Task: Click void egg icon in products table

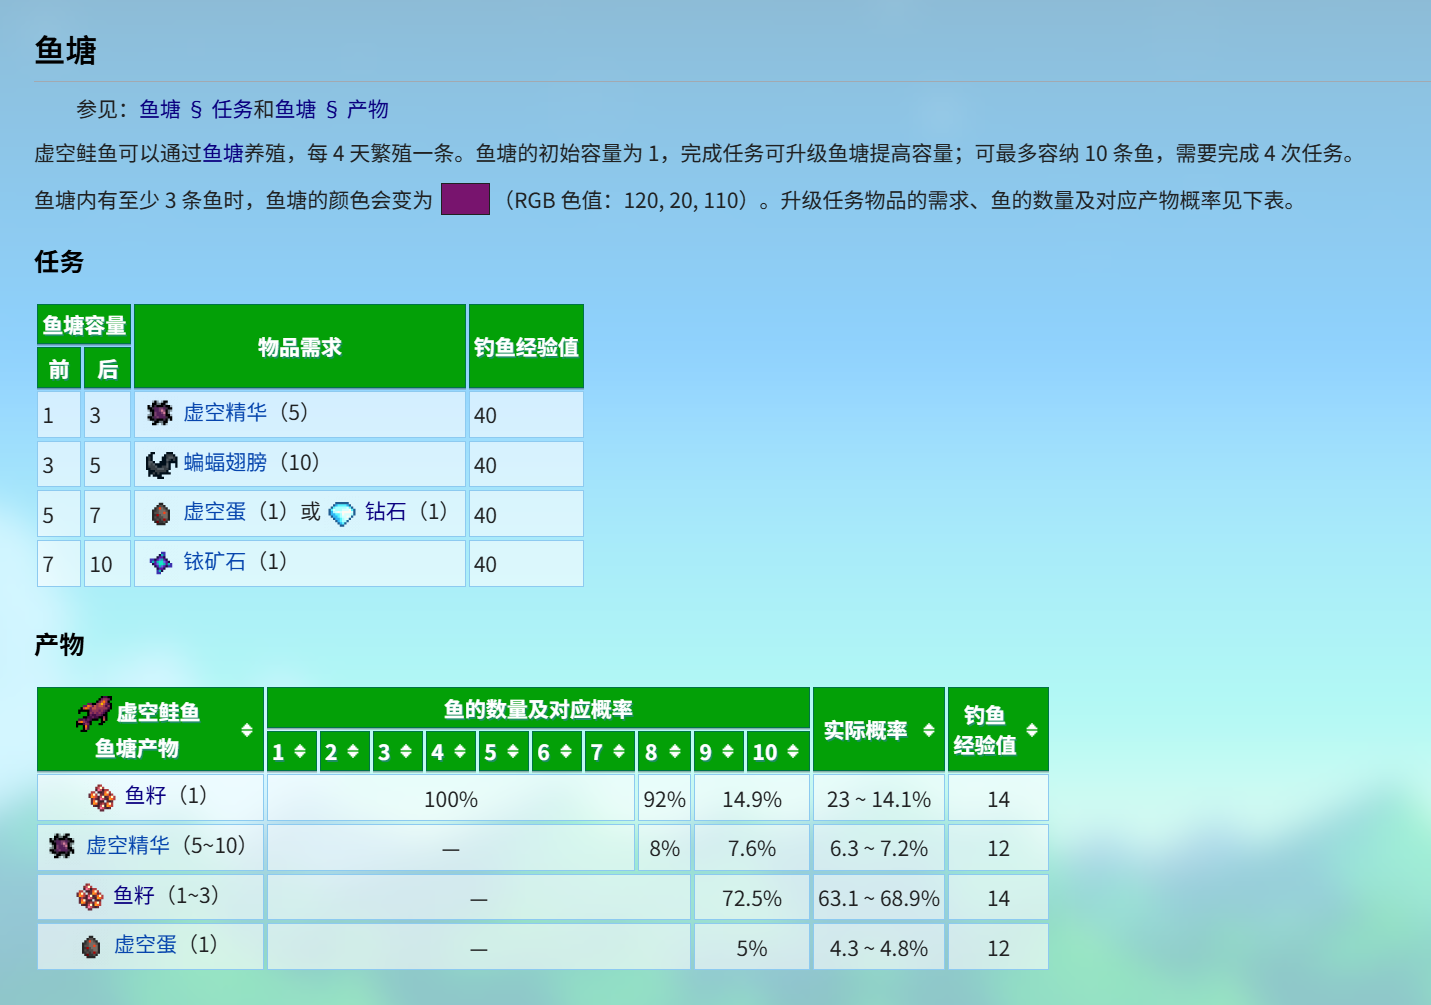Action: (x=91, y=946)
